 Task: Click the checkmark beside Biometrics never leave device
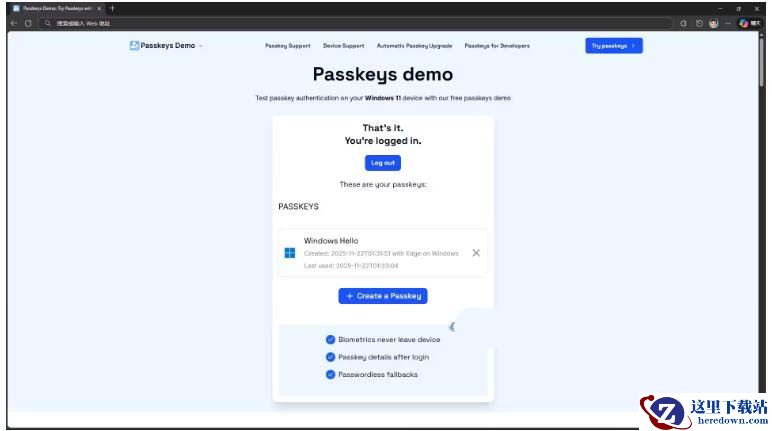(x=330, y=340)
